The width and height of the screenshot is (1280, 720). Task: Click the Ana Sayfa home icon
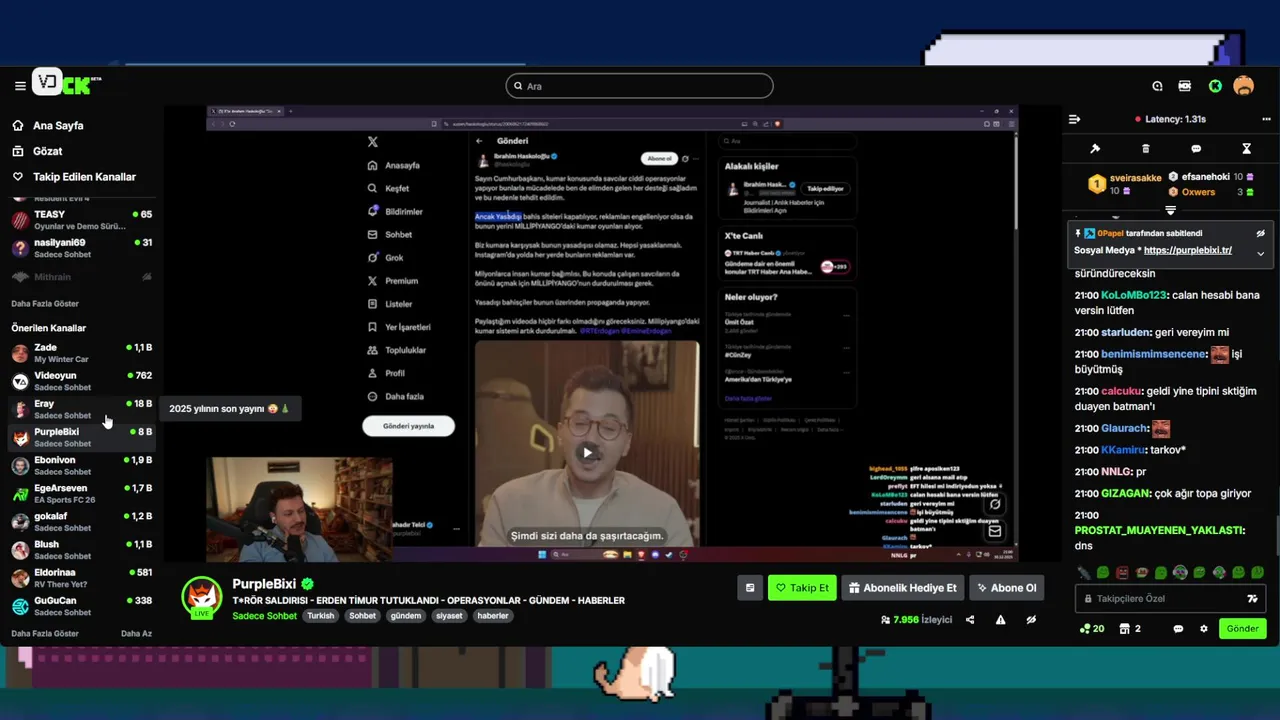point(18,126)
